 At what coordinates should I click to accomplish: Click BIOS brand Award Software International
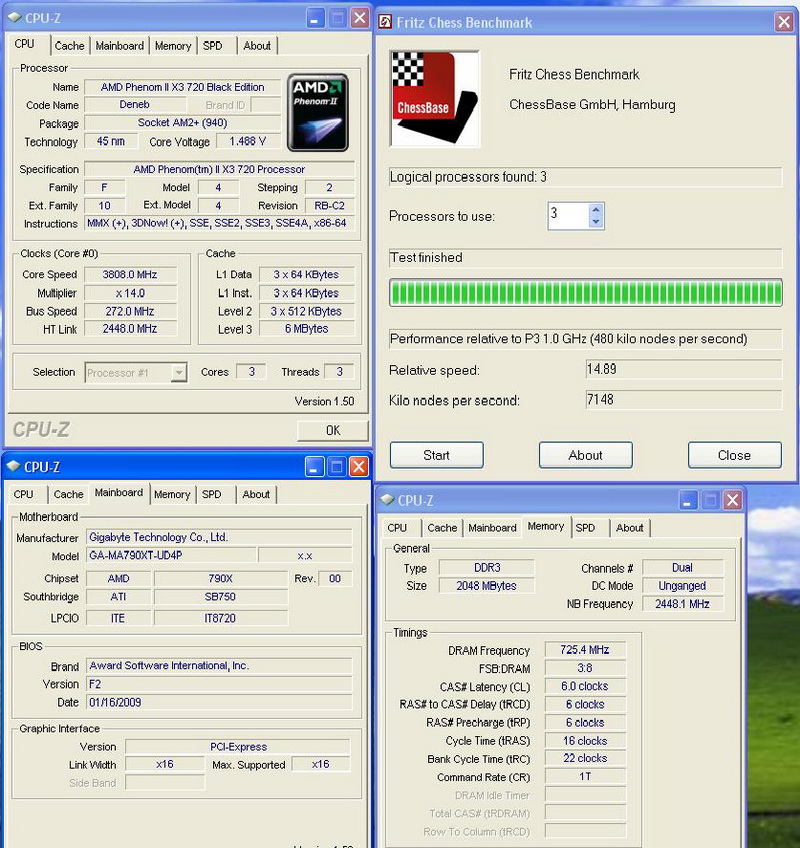(219, 666)
